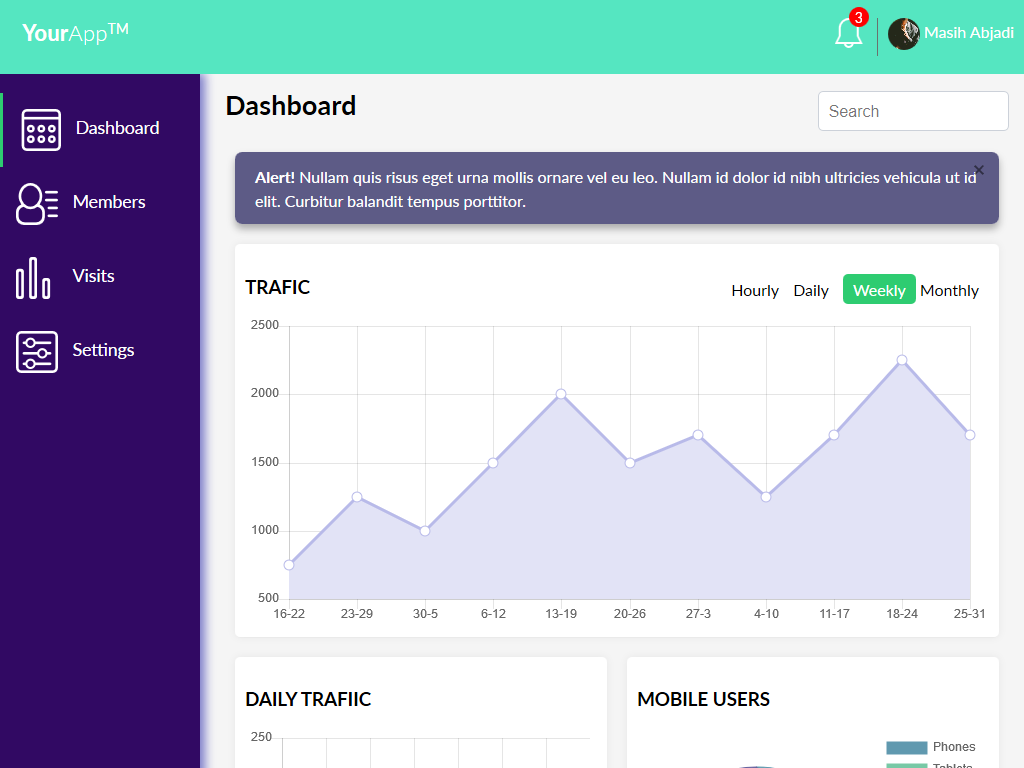Click the 13-19 data point on the chart
The height and width of the screenshot is (768, 1024).
[x=561, y=394]
